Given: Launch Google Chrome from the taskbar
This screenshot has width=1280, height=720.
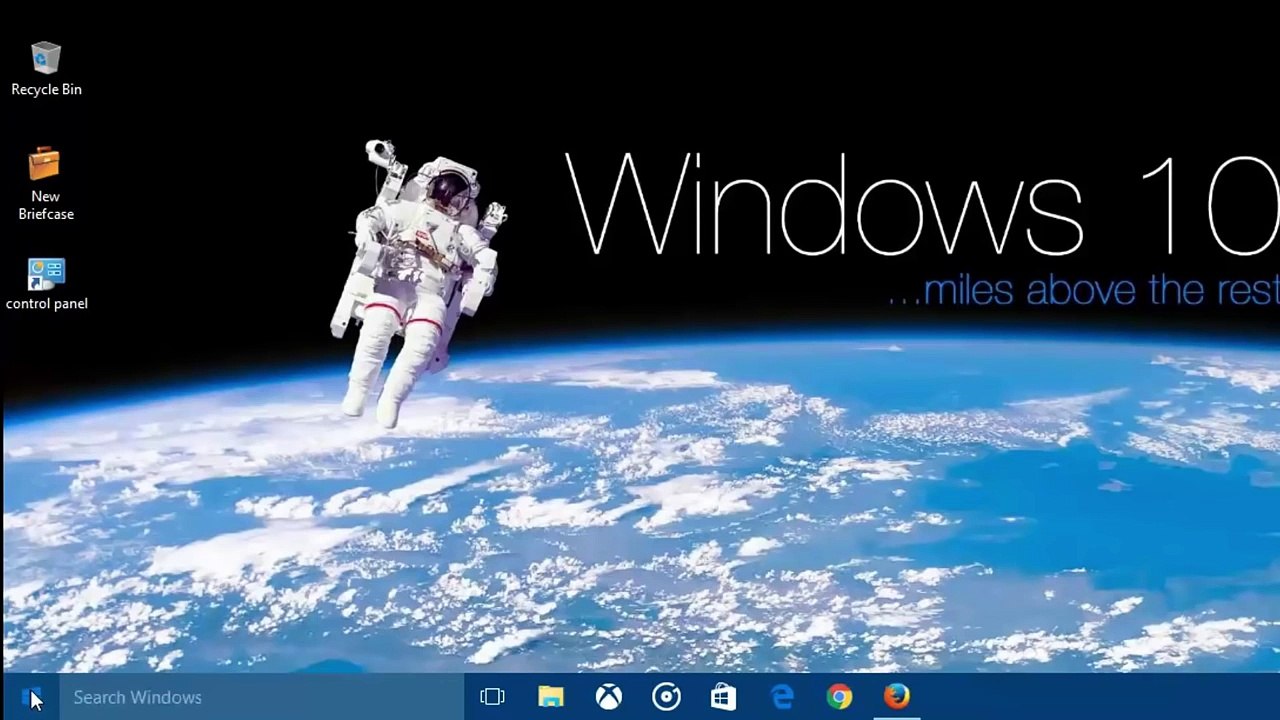Looking at the screenshot, I should 839,697.
